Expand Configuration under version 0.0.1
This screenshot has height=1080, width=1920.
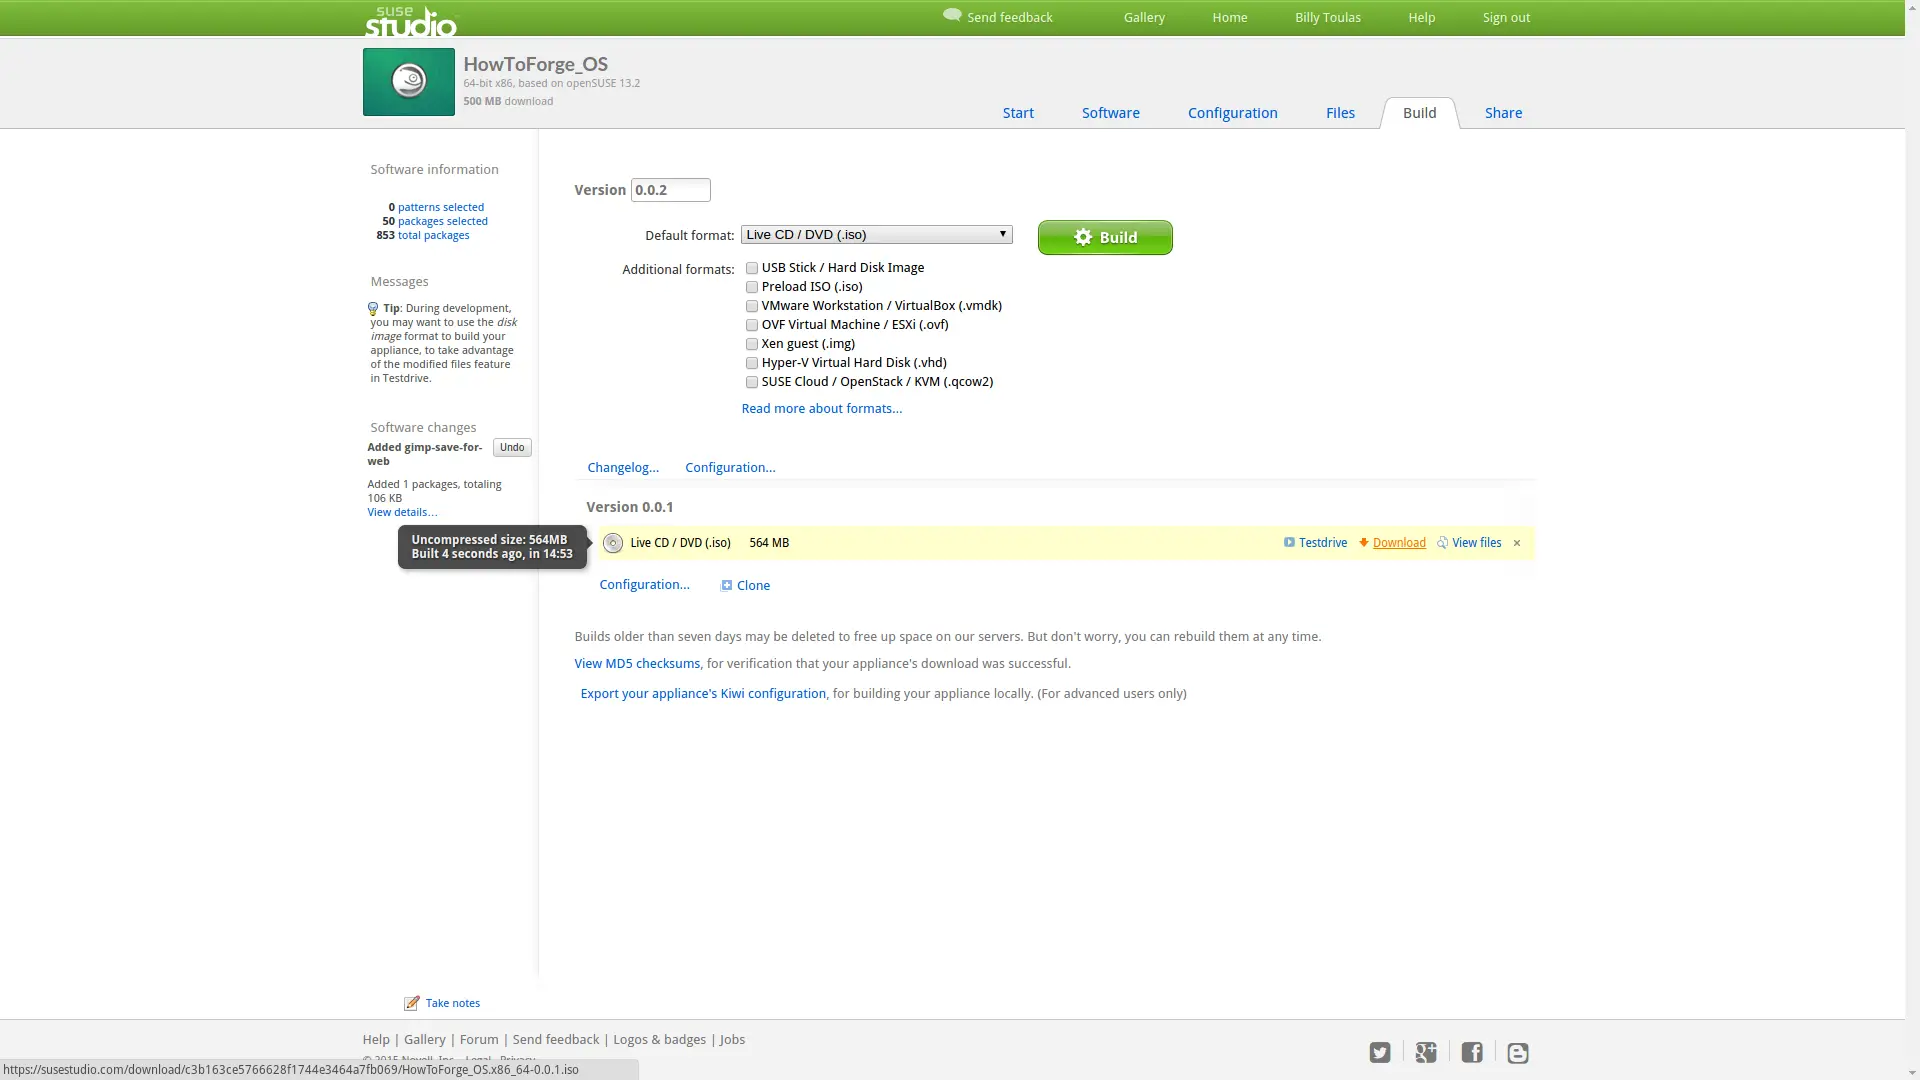point(644,584)
